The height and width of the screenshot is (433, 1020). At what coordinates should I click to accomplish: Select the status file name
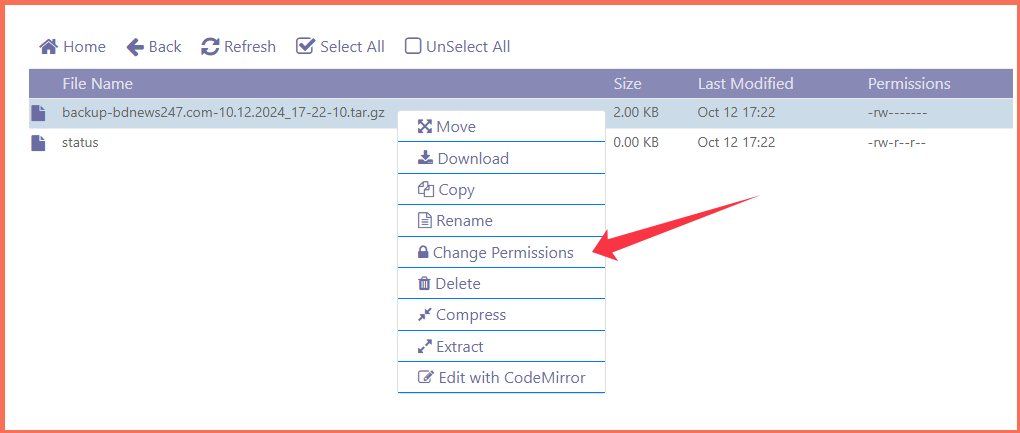pyautogui.click(x=80, y=143)
